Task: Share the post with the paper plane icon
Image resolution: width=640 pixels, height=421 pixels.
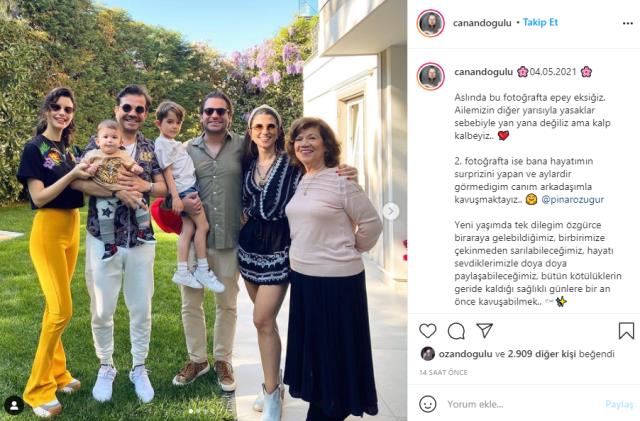Action: [x=484, y=330]
